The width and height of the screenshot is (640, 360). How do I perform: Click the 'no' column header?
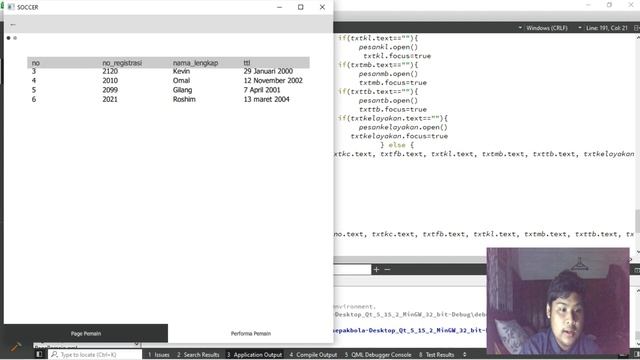tap(36, 63)
